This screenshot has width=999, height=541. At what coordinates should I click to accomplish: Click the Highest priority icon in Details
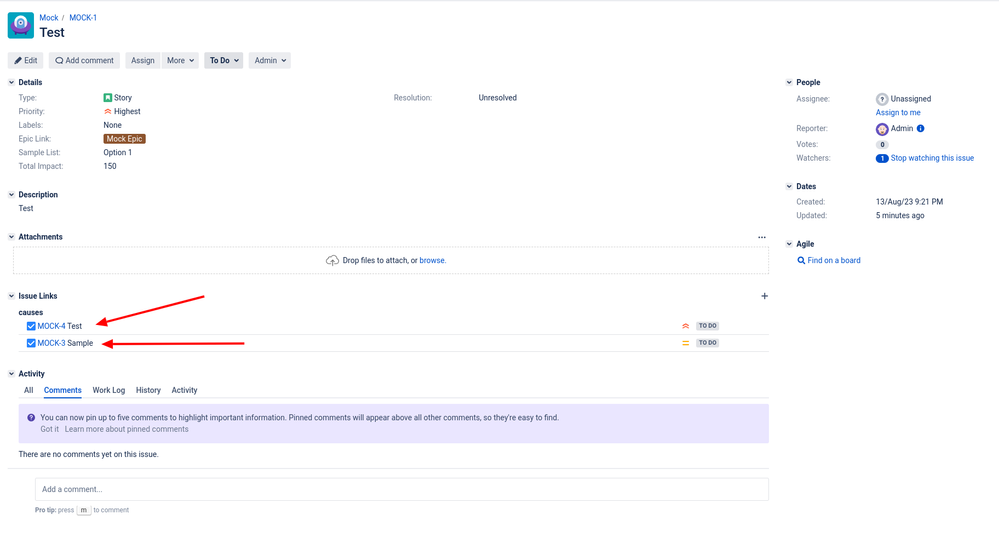click(108, 112)
